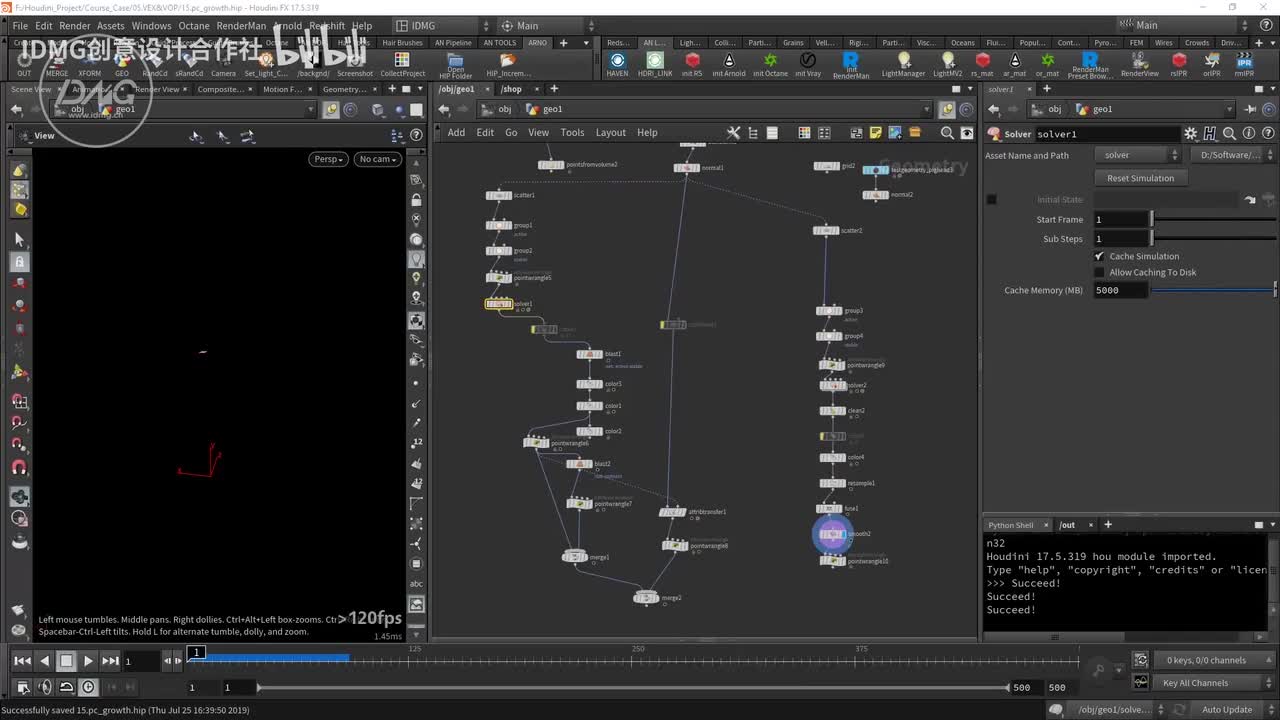The height and width of the screenshot is (720, 1280).
Task: Click the init Arnold shelf icon
Action: pyautogui.click(x=728, y=62)
